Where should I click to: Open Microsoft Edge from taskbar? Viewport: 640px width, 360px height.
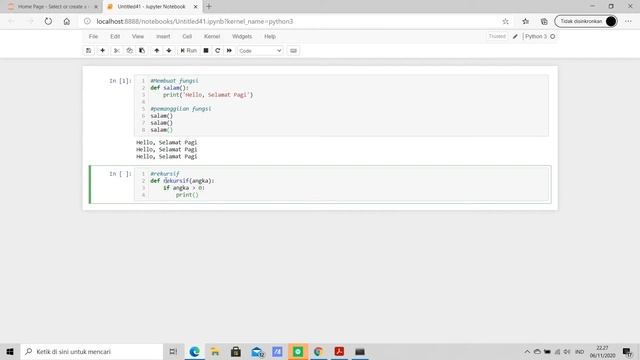tap(194, 351)
